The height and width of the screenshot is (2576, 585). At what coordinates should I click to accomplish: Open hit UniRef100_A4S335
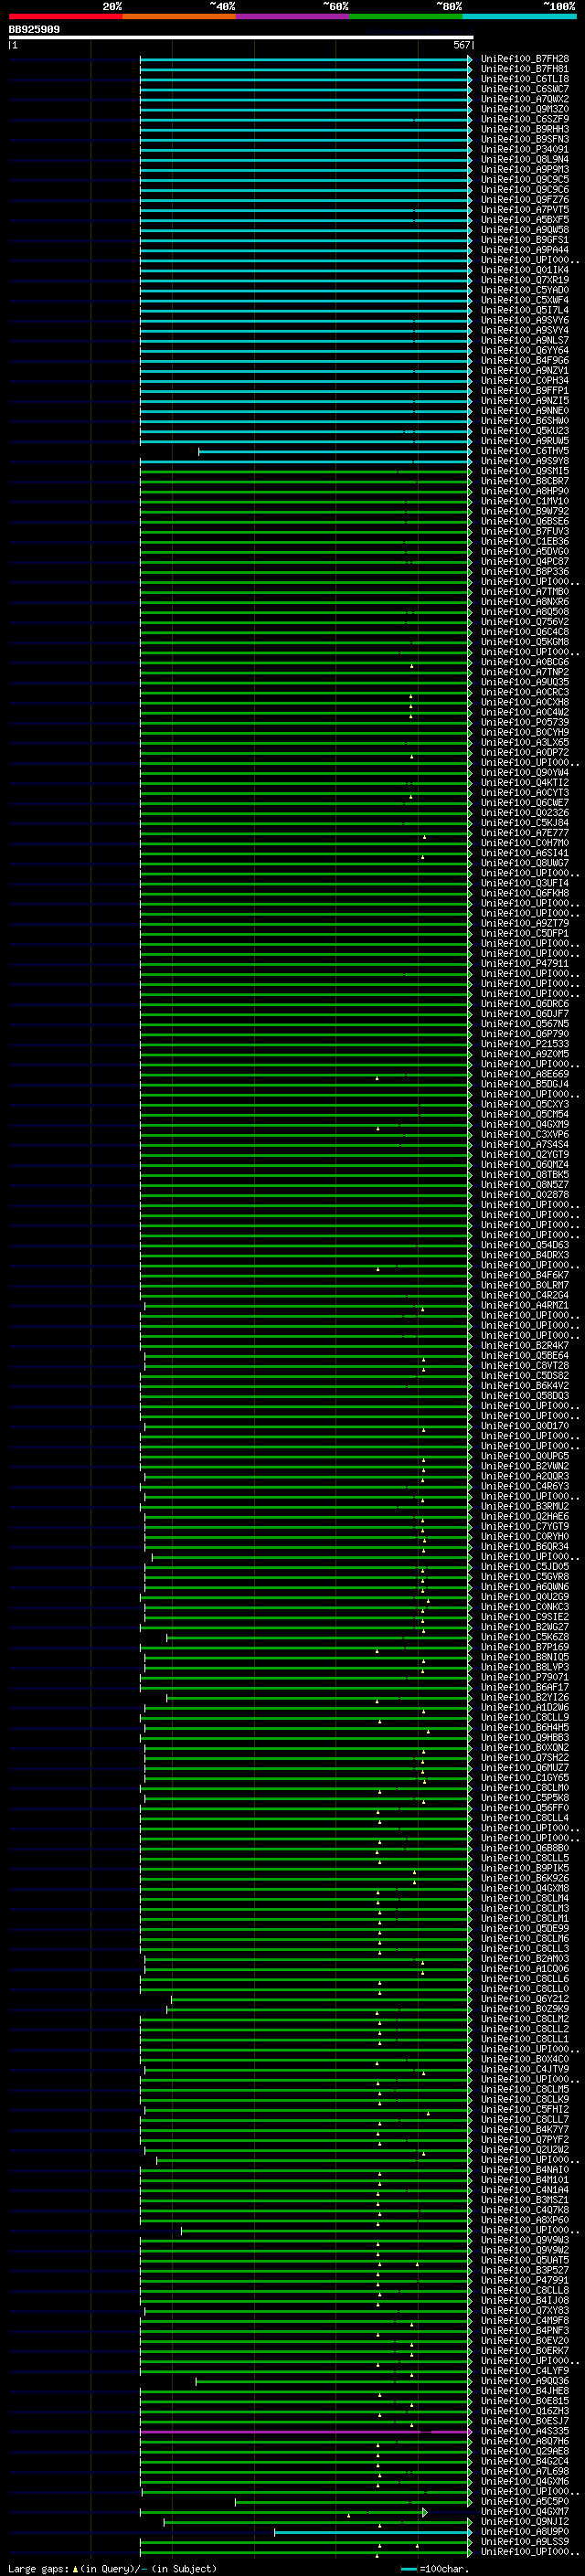click(524, 2431)
